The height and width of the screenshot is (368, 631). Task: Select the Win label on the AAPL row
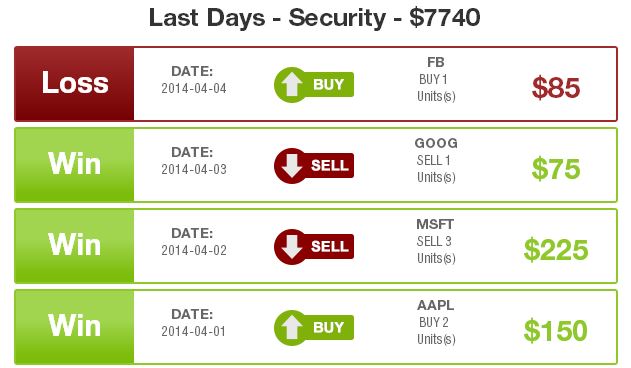(x=74, y=327)
